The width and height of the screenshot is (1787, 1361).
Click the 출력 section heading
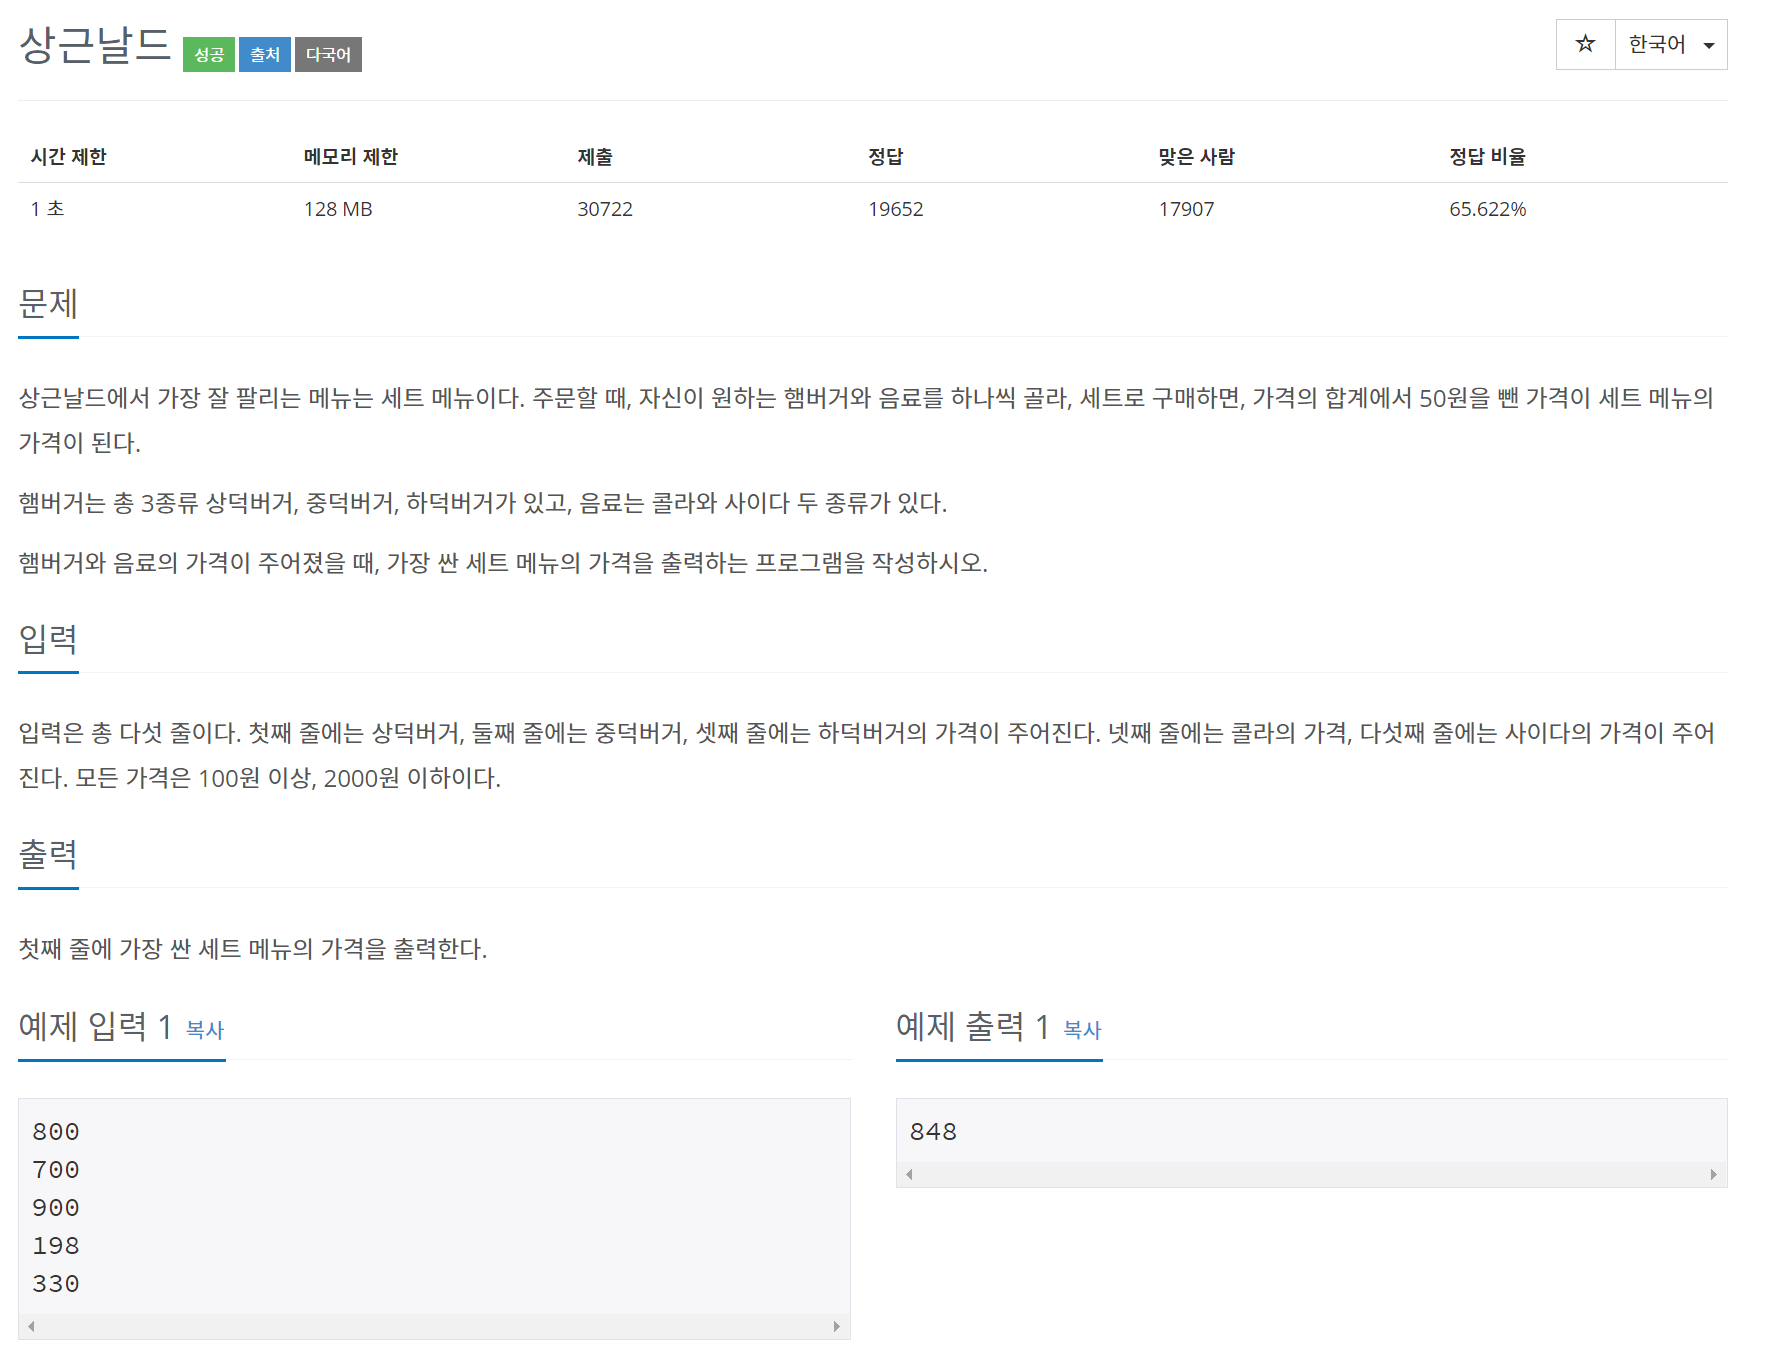point(48,853)
